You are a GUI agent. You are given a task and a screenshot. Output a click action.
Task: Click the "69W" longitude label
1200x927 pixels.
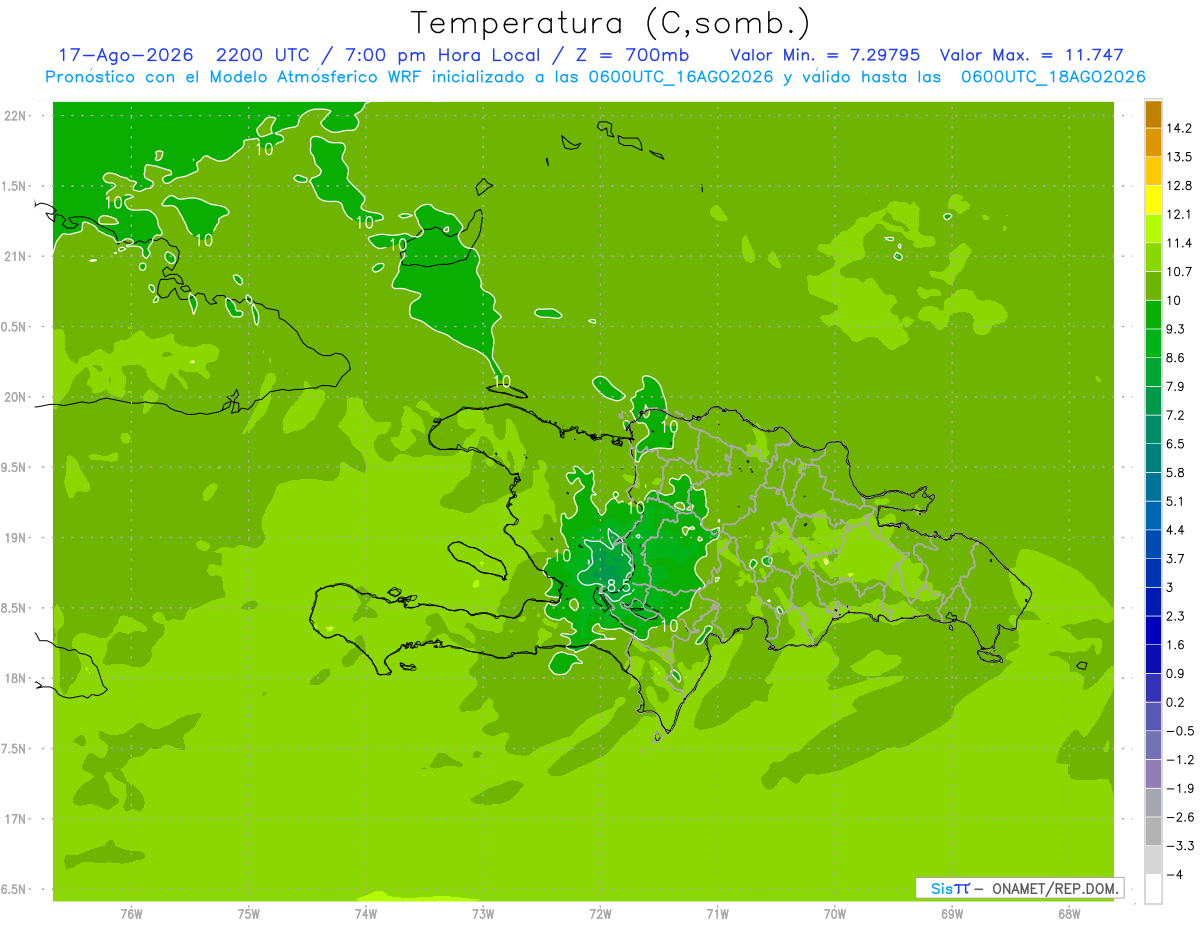point(951,914)
